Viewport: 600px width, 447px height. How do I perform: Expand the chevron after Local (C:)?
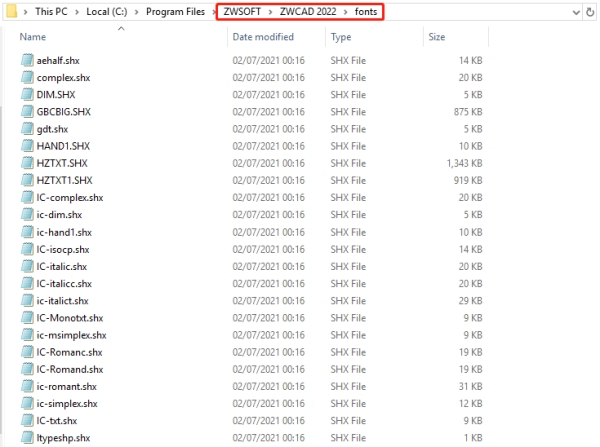[137, 12]
